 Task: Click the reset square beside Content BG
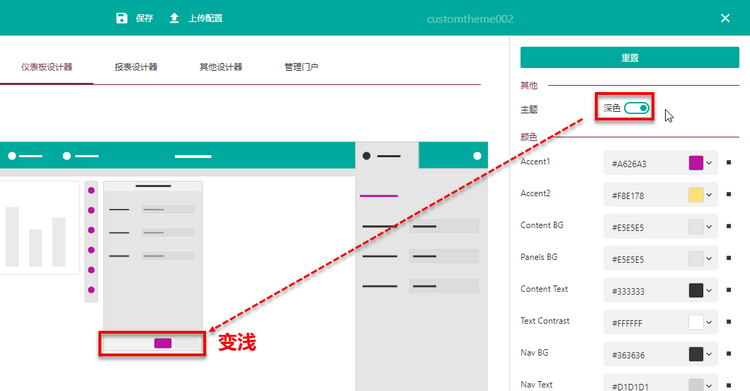[728, 226]
